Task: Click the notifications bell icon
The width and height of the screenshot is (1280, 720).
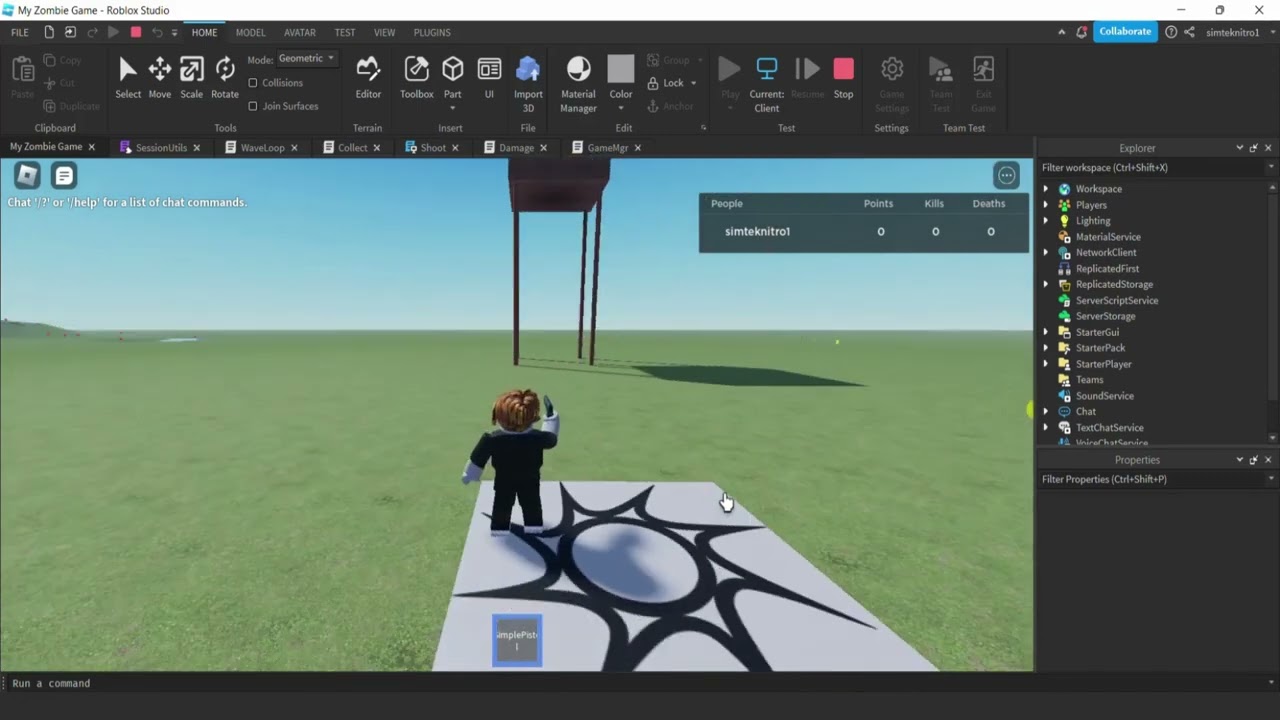Action: point(1081,32)
